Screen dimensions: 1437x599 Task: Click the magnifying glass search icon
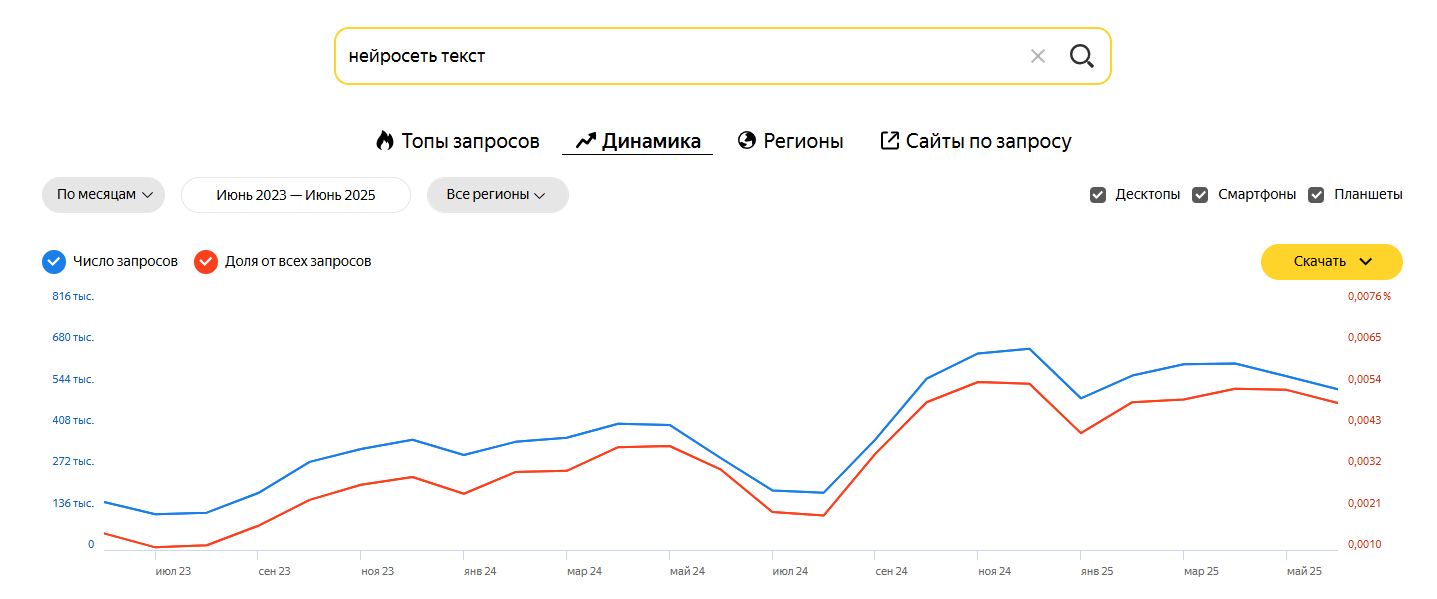coord(1081,56)
